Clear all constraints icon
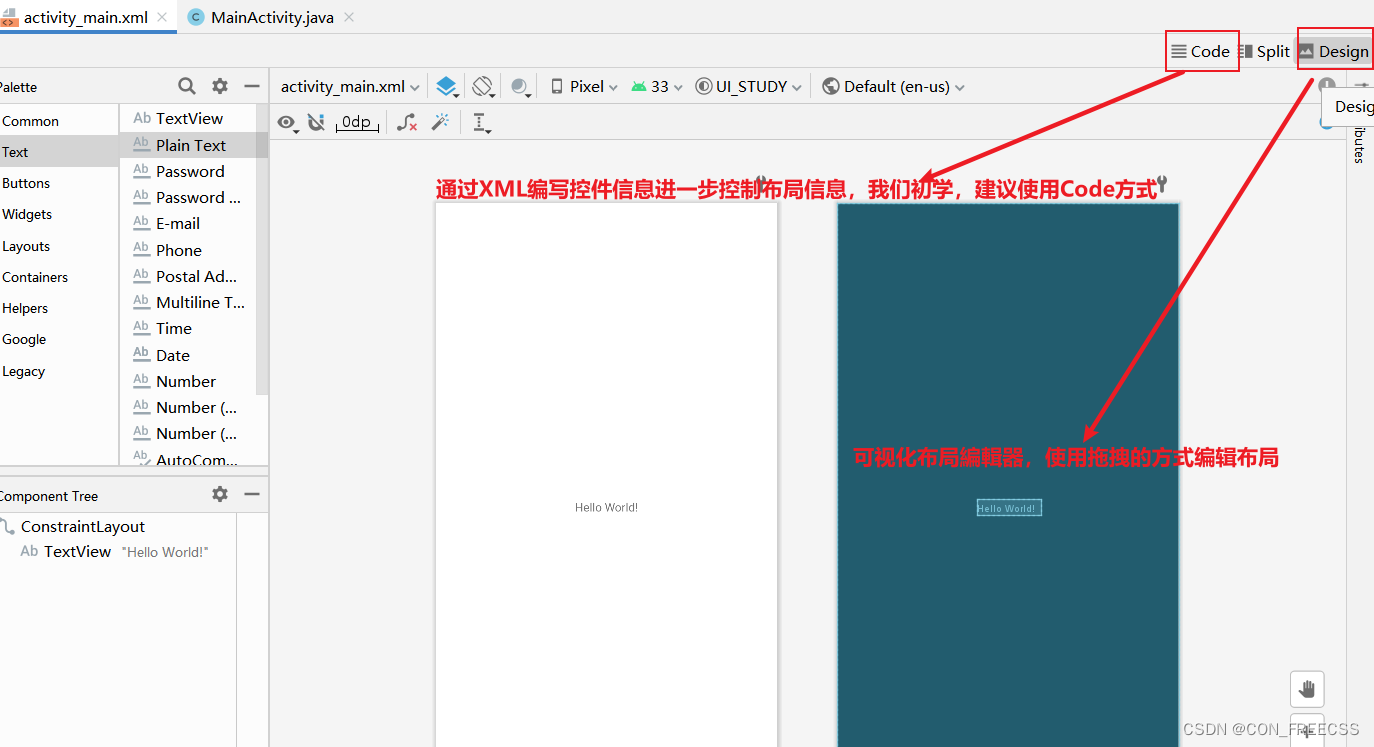This screenshot has height=747, width=1374. coord(407,123)
